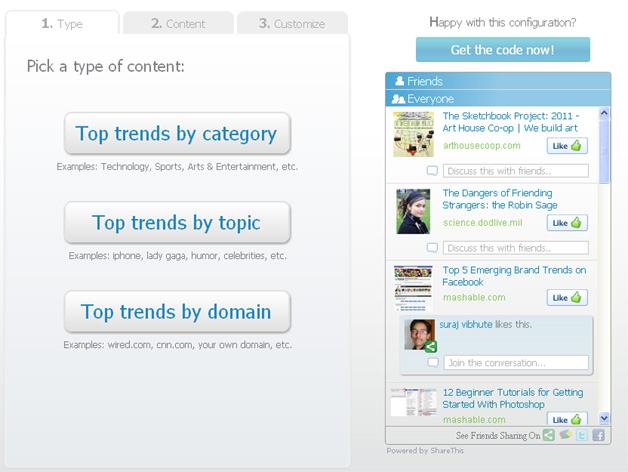Select the Friends section header
628x472 pixels.
click(x=498, y=81)
